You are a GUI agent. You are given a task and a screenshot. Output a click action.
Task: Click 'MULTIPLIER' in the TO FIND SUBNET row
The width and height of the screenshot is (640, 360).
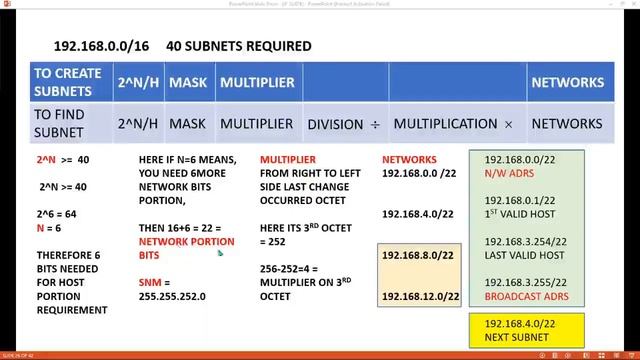(256, 124)
